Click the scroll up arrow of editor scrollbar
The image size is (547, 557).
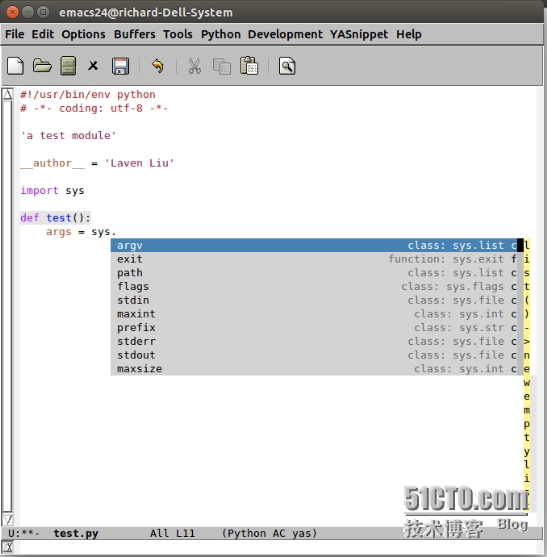[7, 94]
